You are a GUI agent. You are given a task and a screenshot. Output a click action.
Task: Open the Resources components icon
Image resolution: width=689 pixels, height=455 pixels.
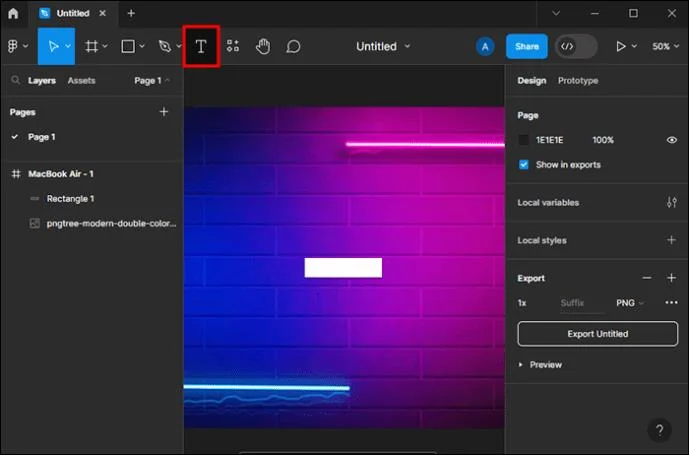pyautogui.click(x=233, y=46)
